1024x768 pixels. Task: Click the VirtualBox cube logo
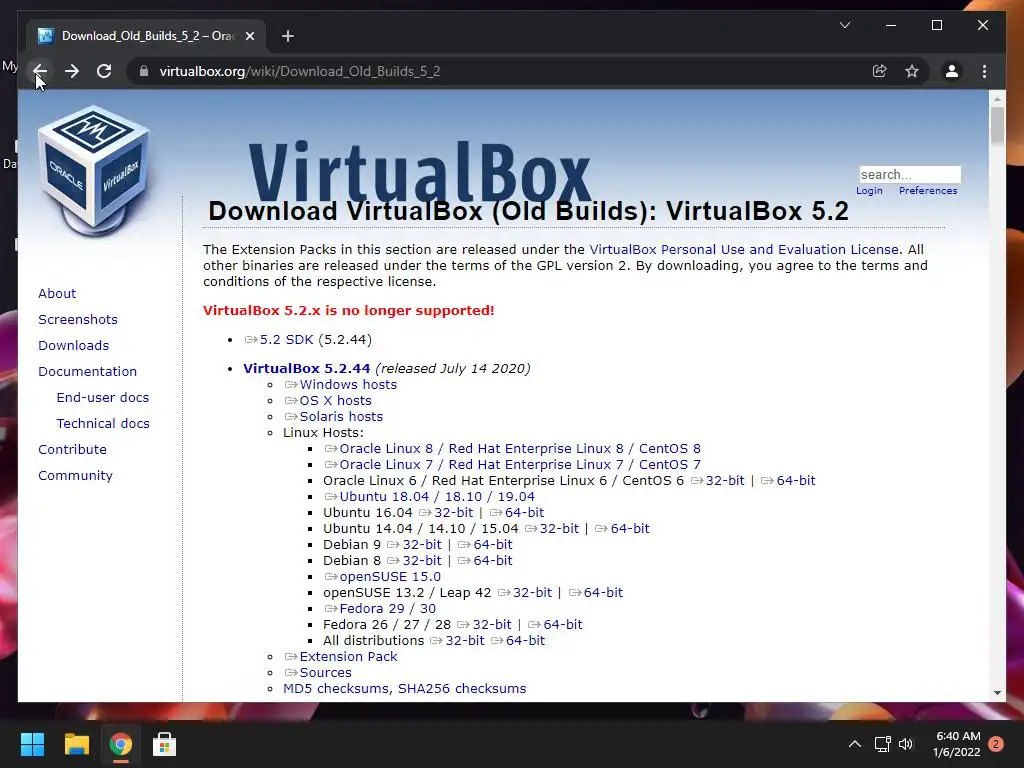[94, 170]
